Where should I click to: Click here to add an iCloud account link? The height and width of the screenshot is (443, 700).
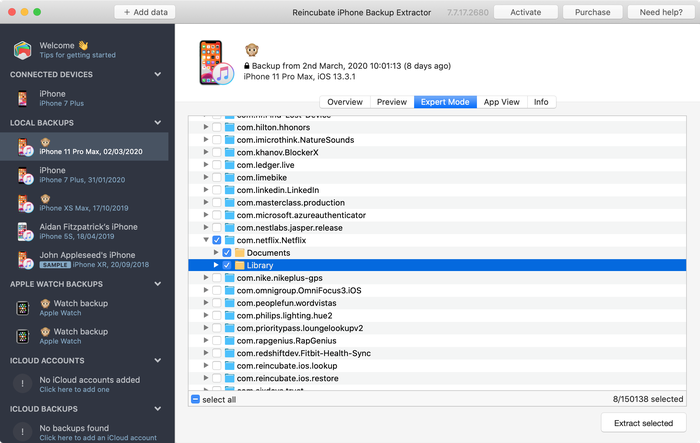pos(98,438)
